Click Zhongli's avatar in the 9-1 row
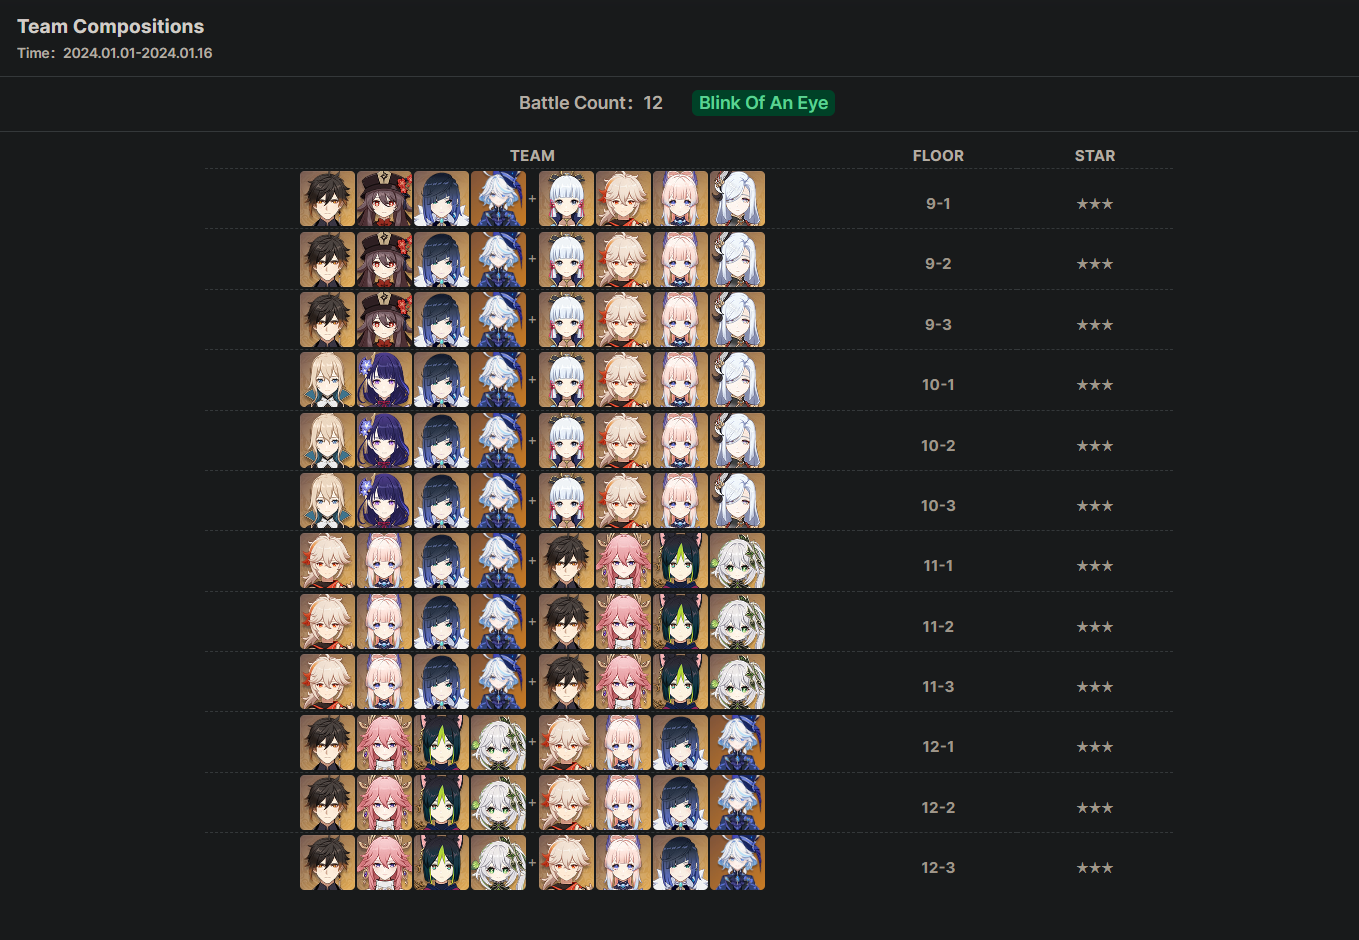Viewport: 1359px width, 940px height. [x=327, y=199]
